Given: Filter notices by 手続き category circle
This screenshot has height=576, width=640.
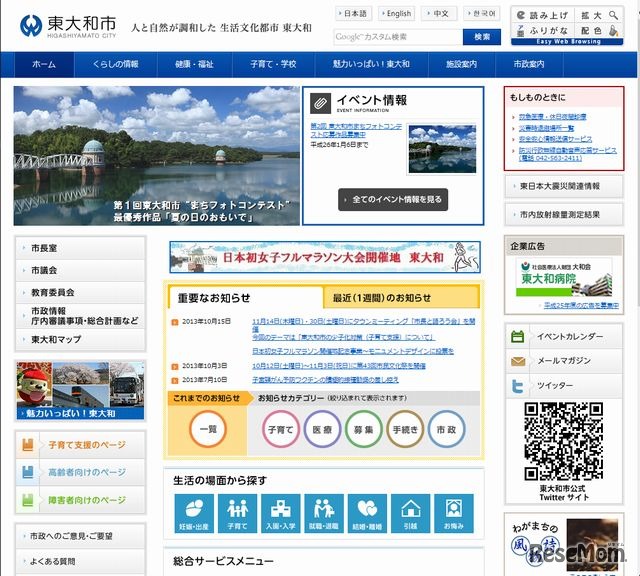Looking at the screenshot, I should (405, 429).
